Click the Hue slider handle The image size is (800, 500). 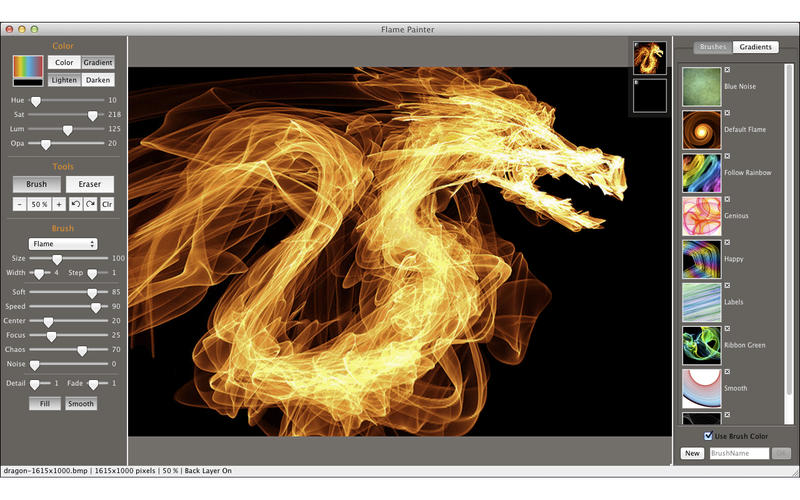point(36,101)
